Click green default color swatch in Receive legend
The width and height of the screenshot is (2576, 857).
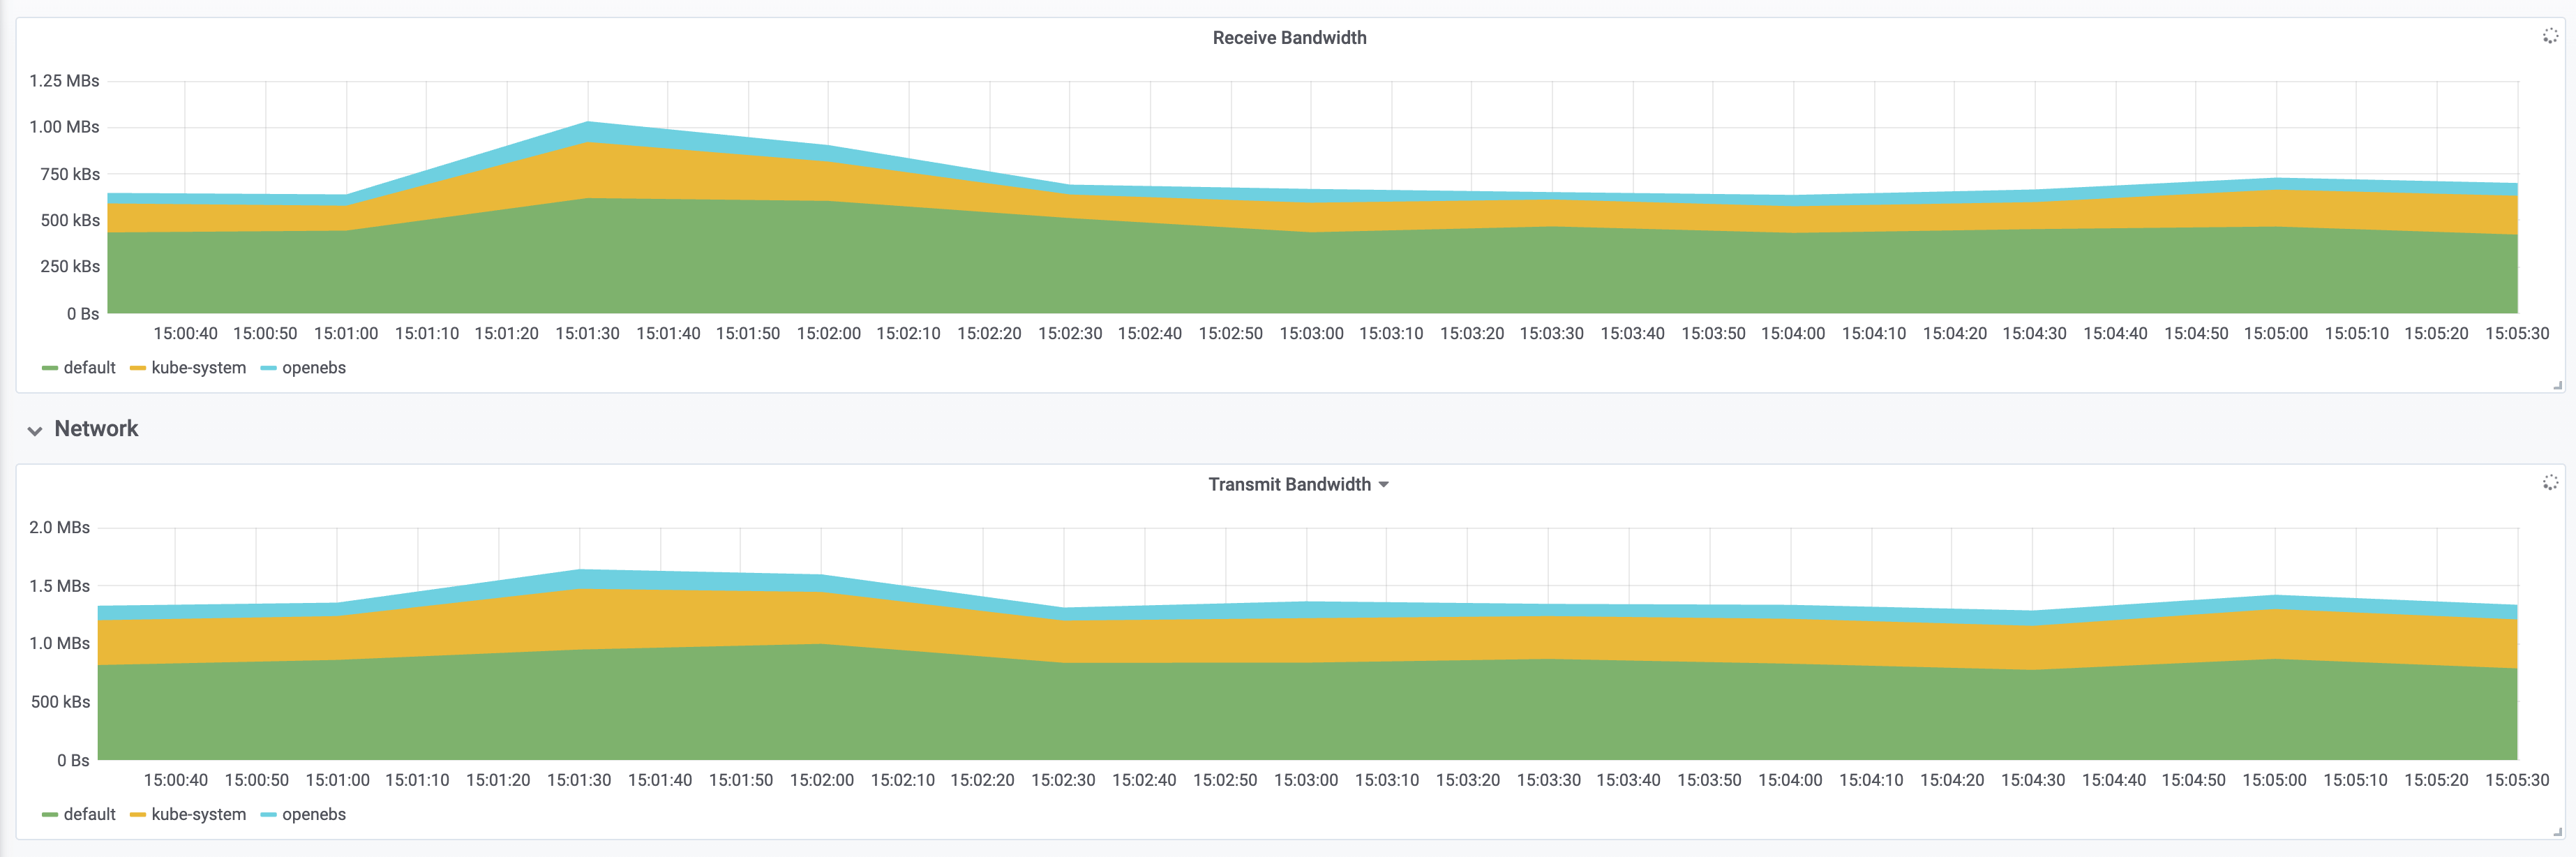pos(50,369)
